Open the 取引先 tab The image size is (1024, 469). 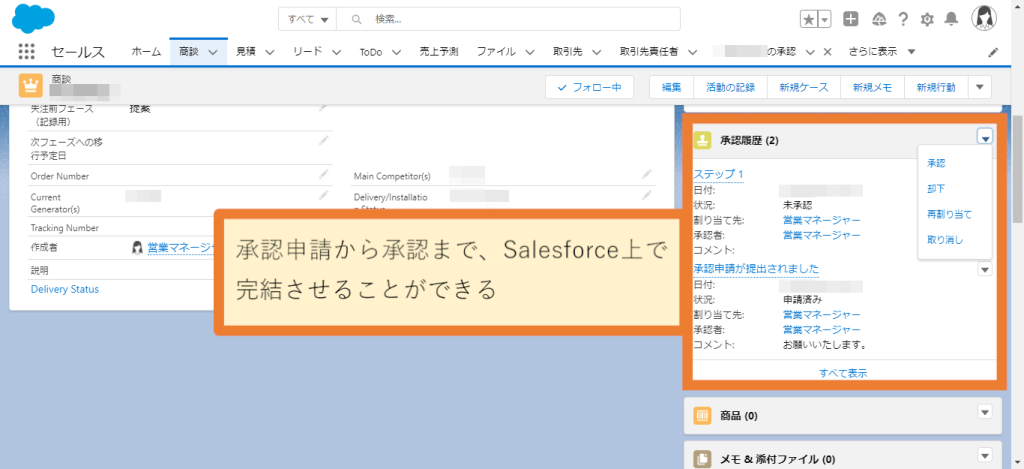point(567,52)
